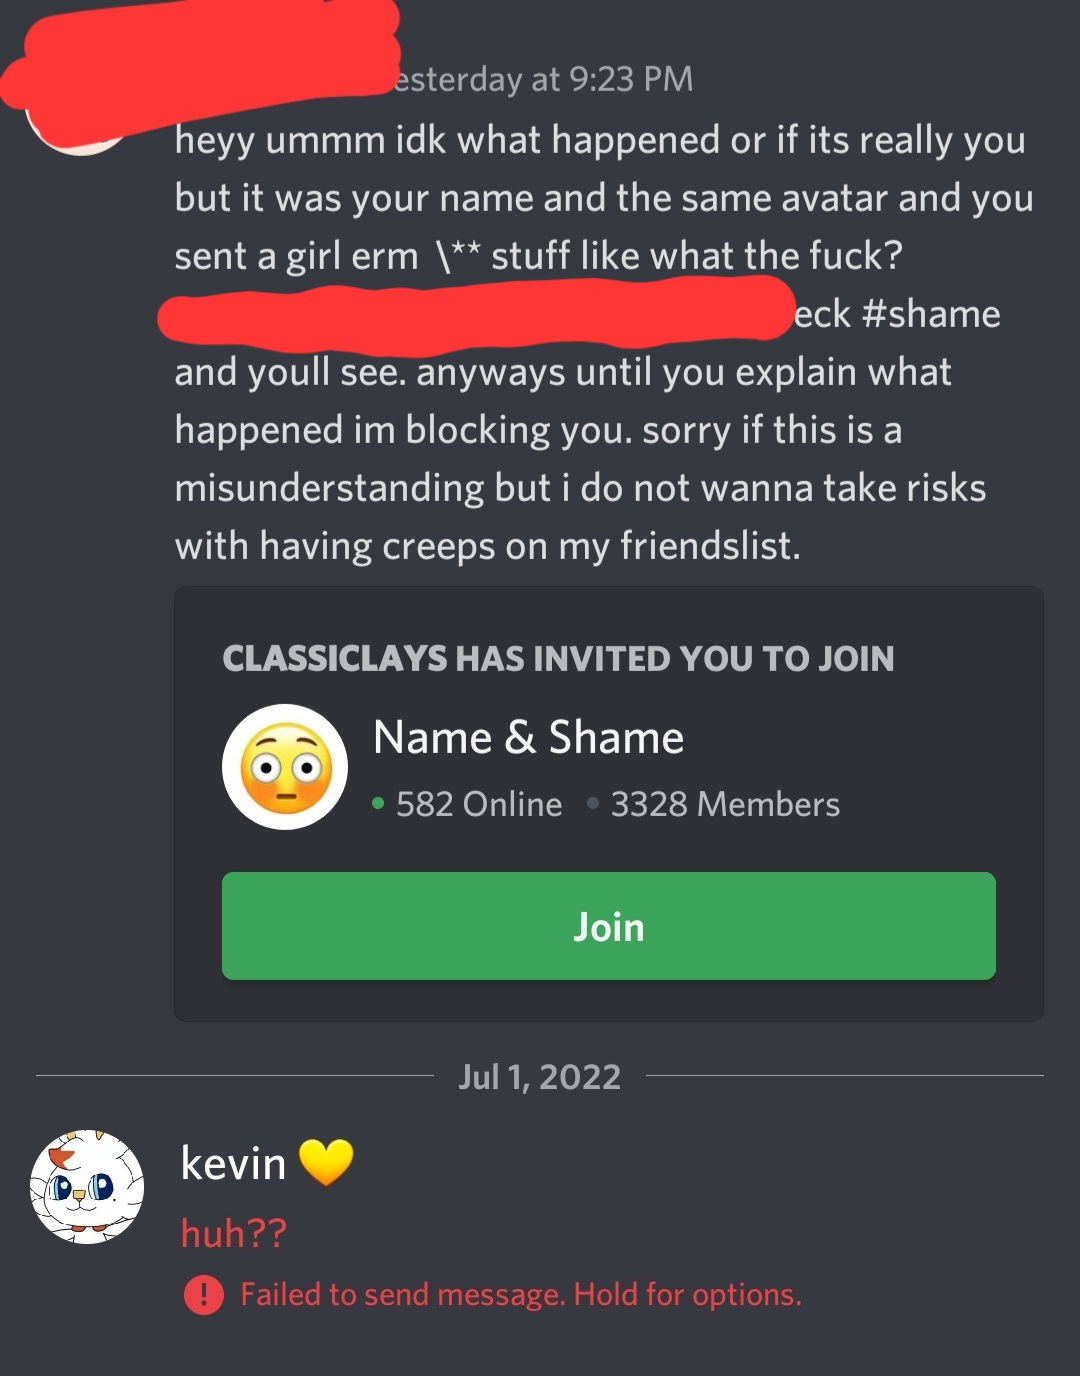Open the Name & Shame server icon
Viewport: 1080px width, 1376px height.
tap(285, 767)
